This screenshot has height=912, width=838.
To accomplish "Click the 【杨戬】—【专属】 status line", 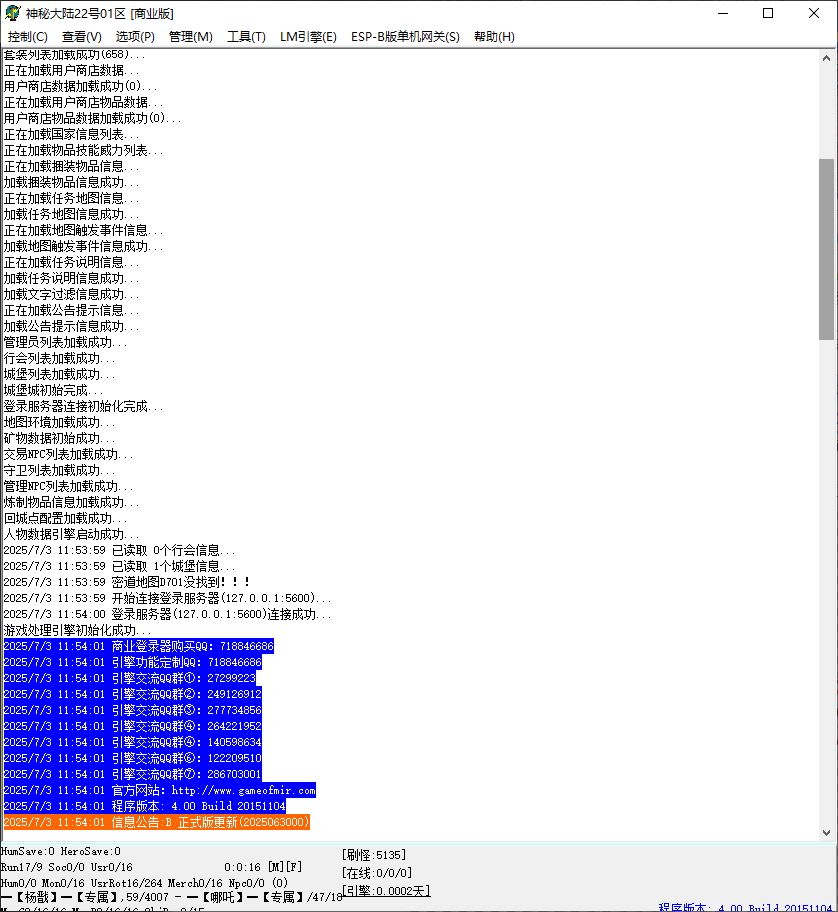I will [x=170, y=897].
